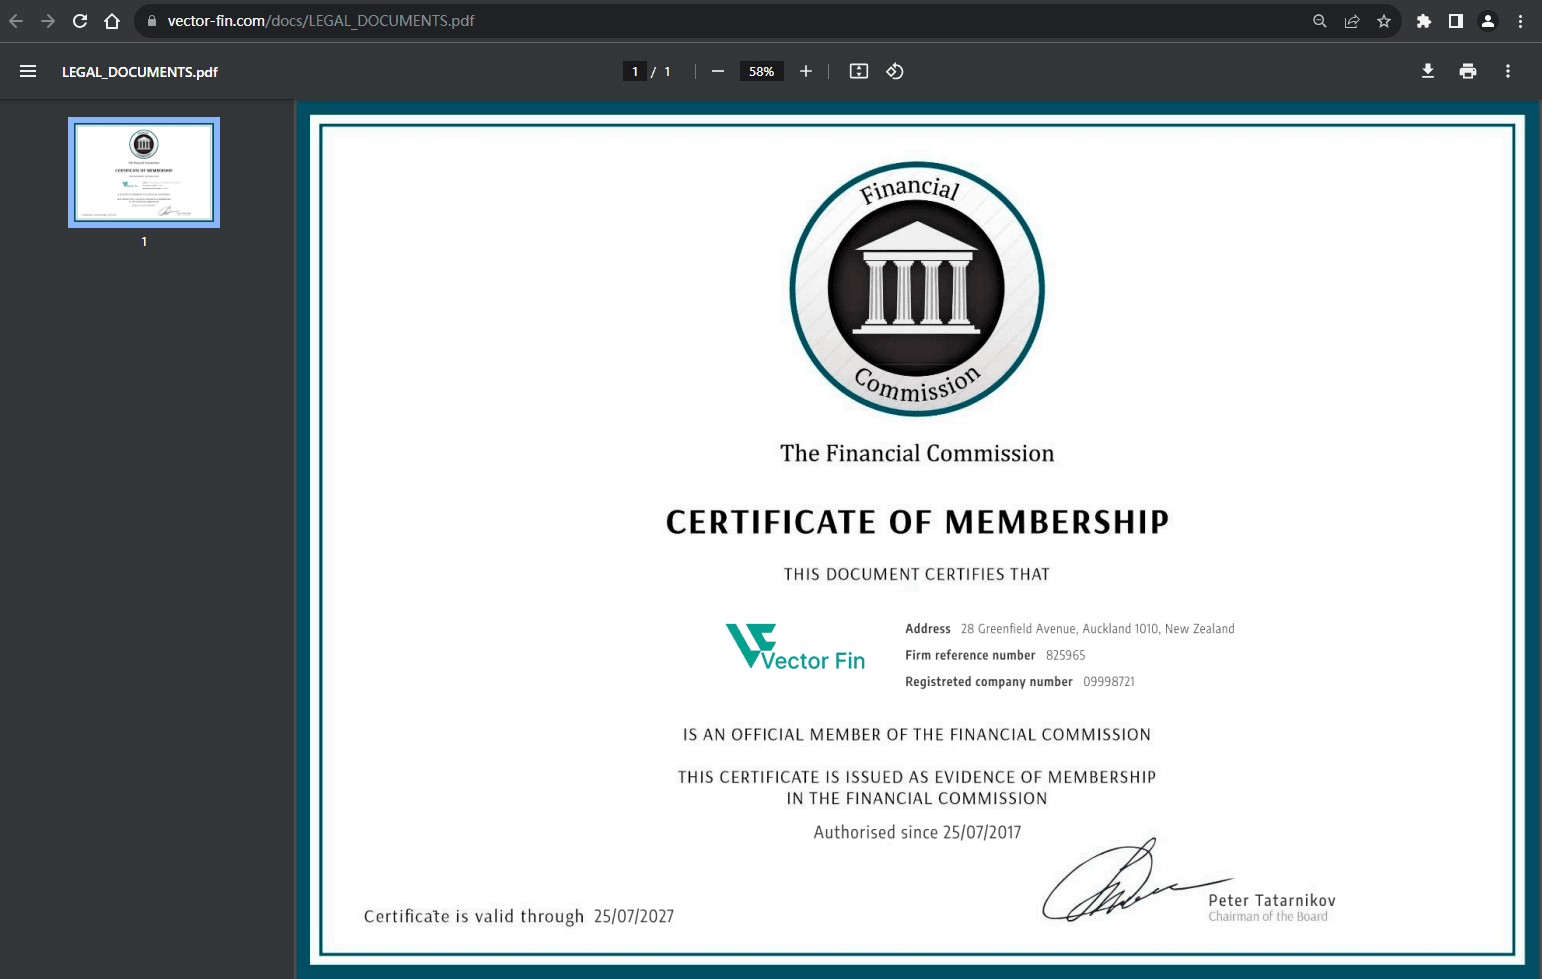This screenshot has width=1542, height=979.
Task: Click the name 'Peter Tatarnikov'
Action: coord(1271,901)
